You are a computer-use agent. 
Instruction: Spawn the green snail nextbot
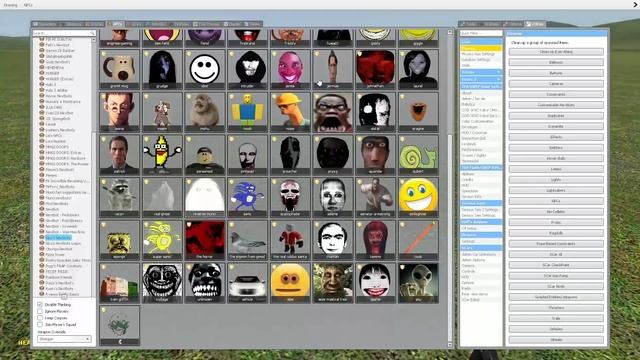tap(418, 155)
